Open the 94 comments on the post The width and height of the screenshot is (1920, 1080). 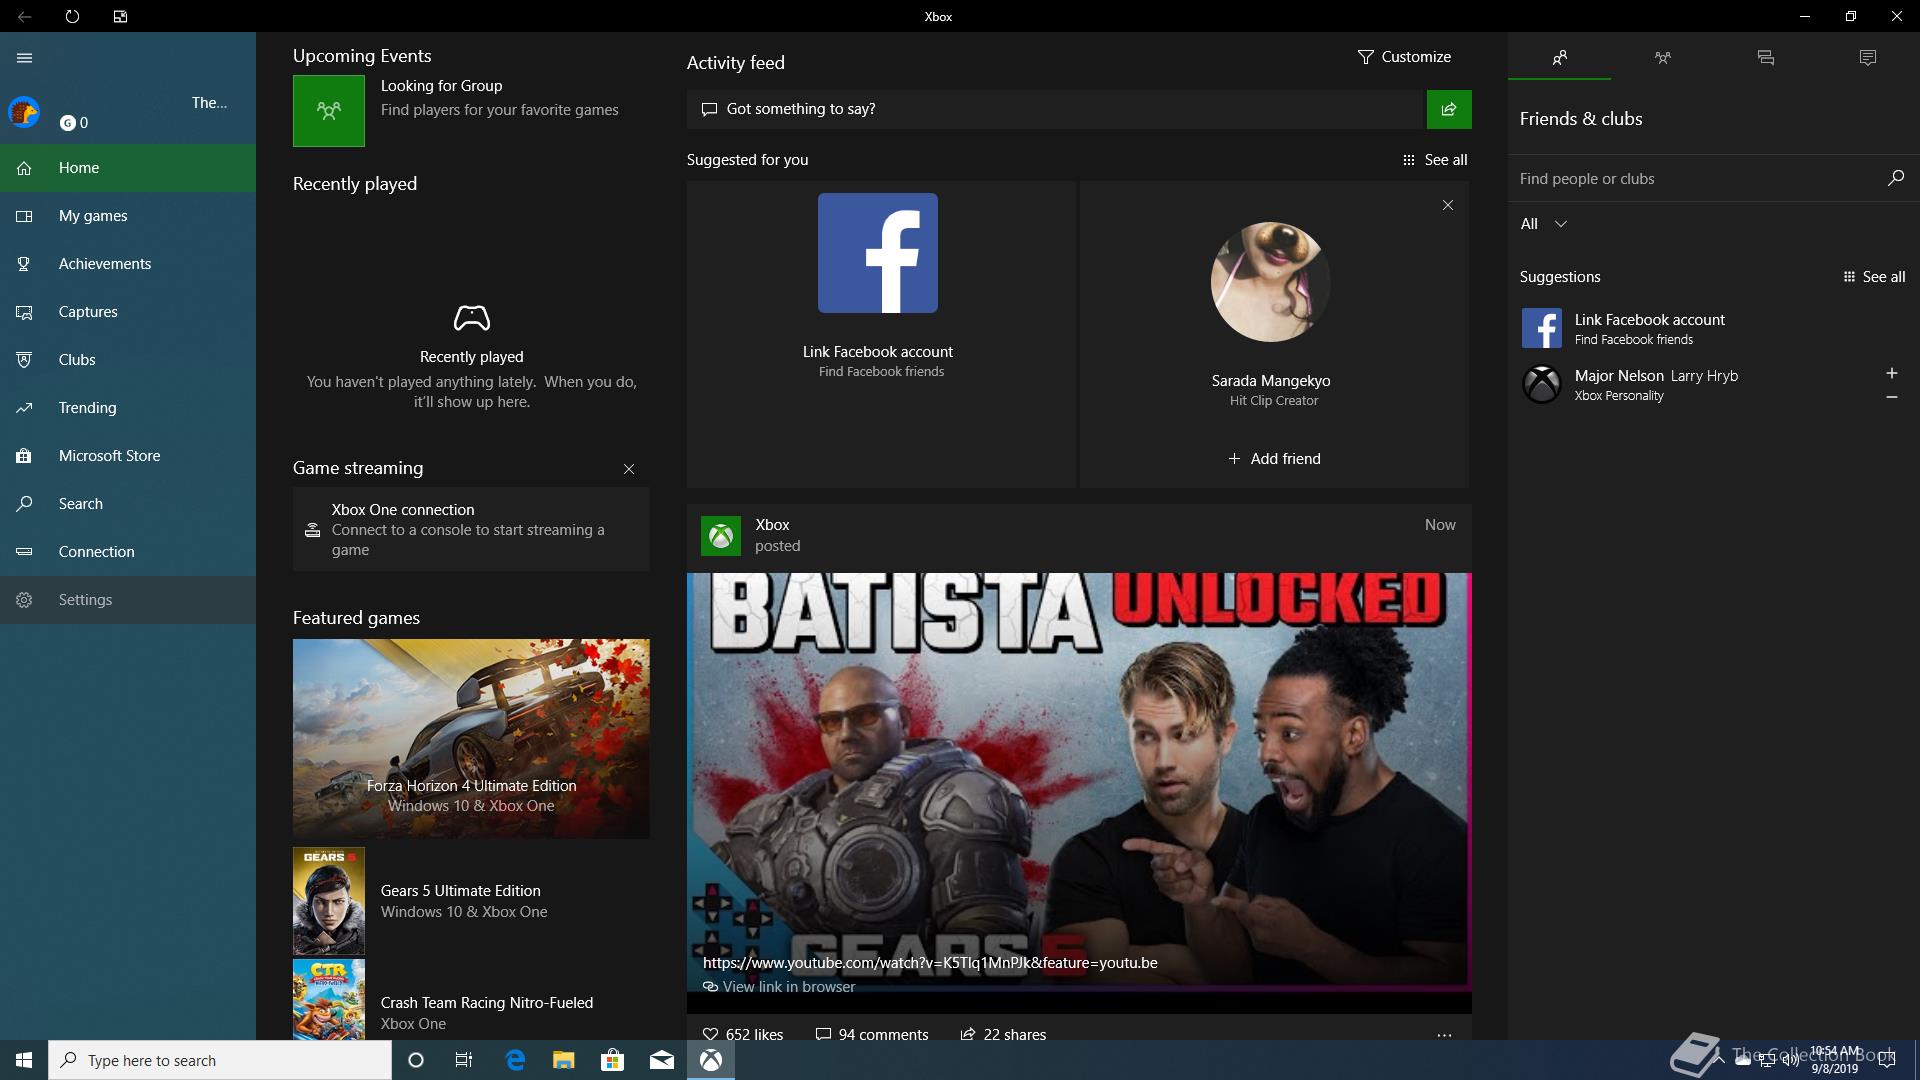click(x=872, y=1034)
